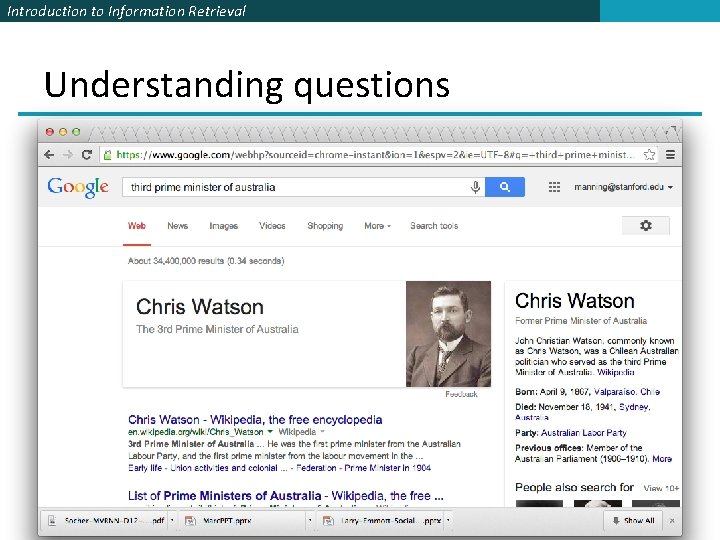Expand the More search options dropdown
The height and width of the screenshot is (540, 720).
[x=377, y=226]
